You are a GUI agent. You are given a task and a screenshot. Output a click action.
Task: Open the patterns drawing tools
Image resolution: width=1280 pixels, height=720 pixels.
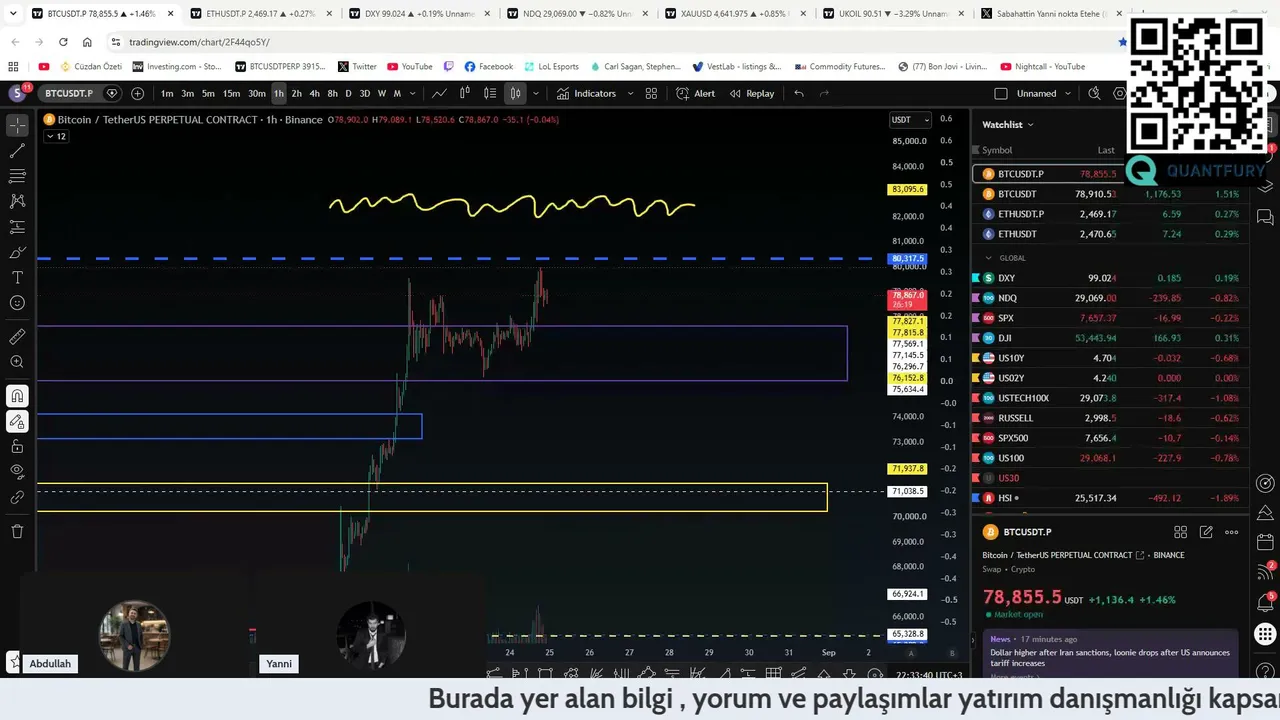pos(17,201)
